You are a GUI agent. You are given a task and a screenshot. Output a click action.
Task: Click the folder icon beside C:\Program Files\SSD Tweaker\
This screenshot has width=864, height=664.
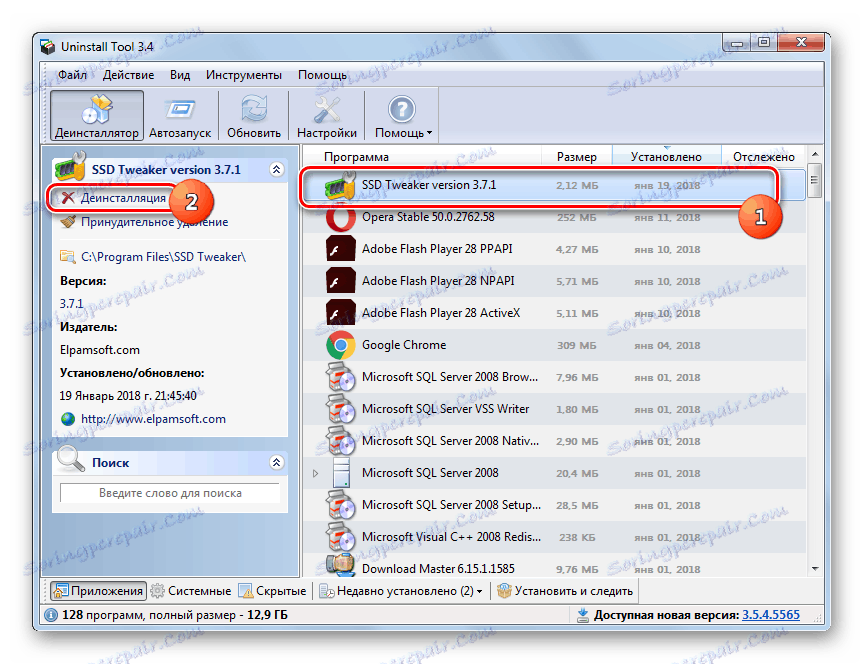pos(68,257)
